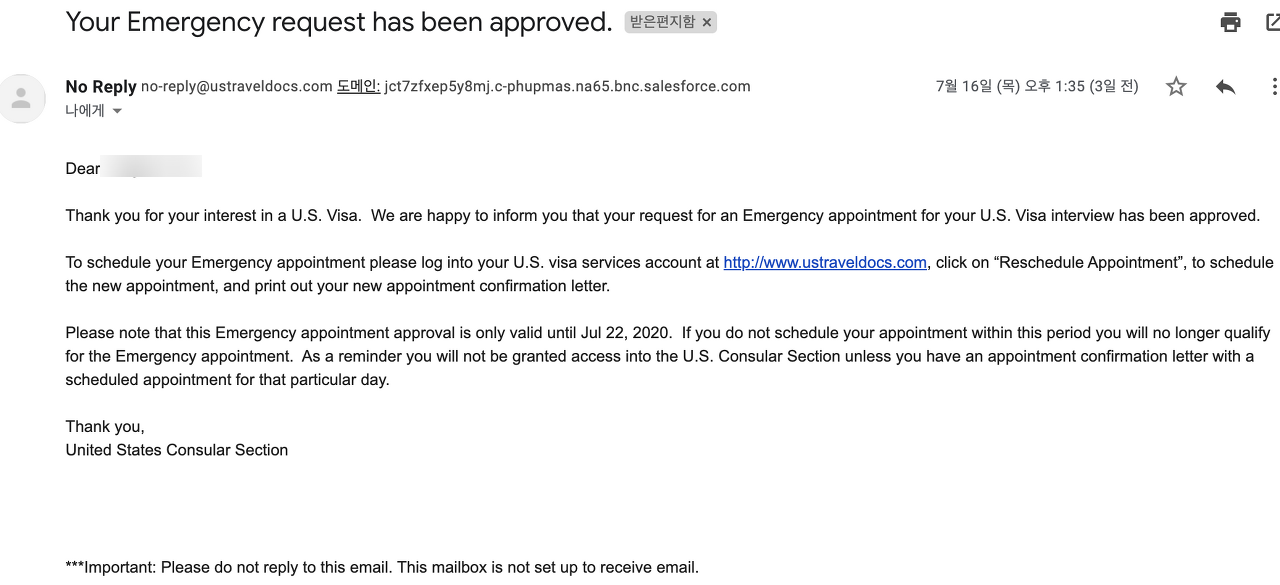
Task: Click the salesforce.com sending domain text
Action: click(567, 87)
